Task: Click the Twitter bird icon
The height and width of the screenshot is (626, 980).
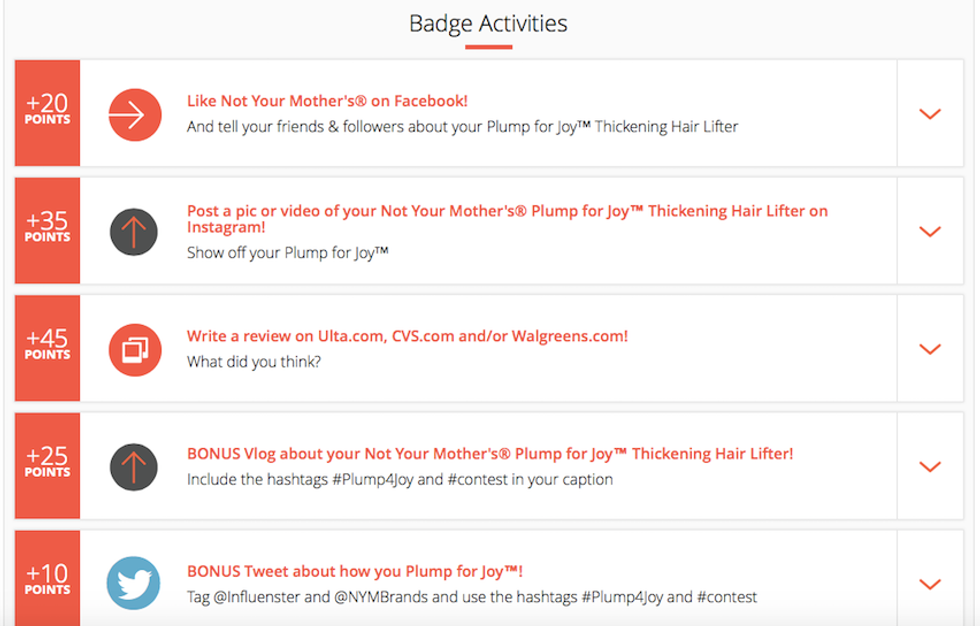Action: tap(134, 583)
